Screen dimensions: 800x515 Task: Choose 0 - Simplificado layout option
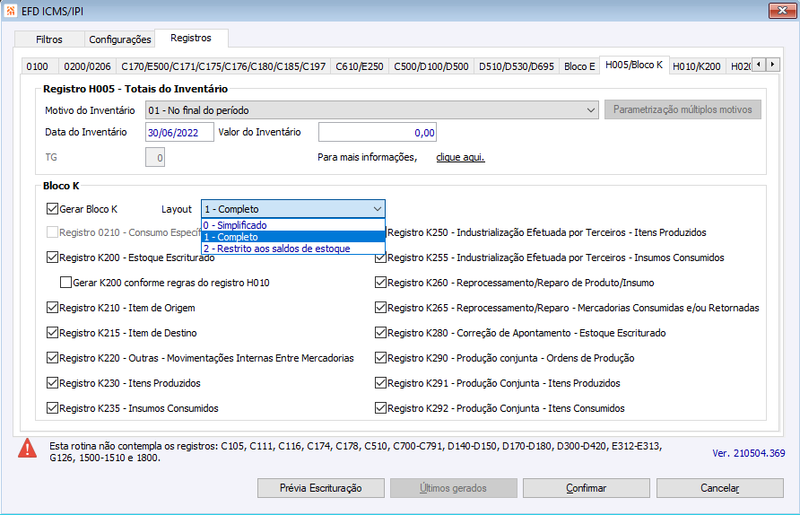coord(293,225)
